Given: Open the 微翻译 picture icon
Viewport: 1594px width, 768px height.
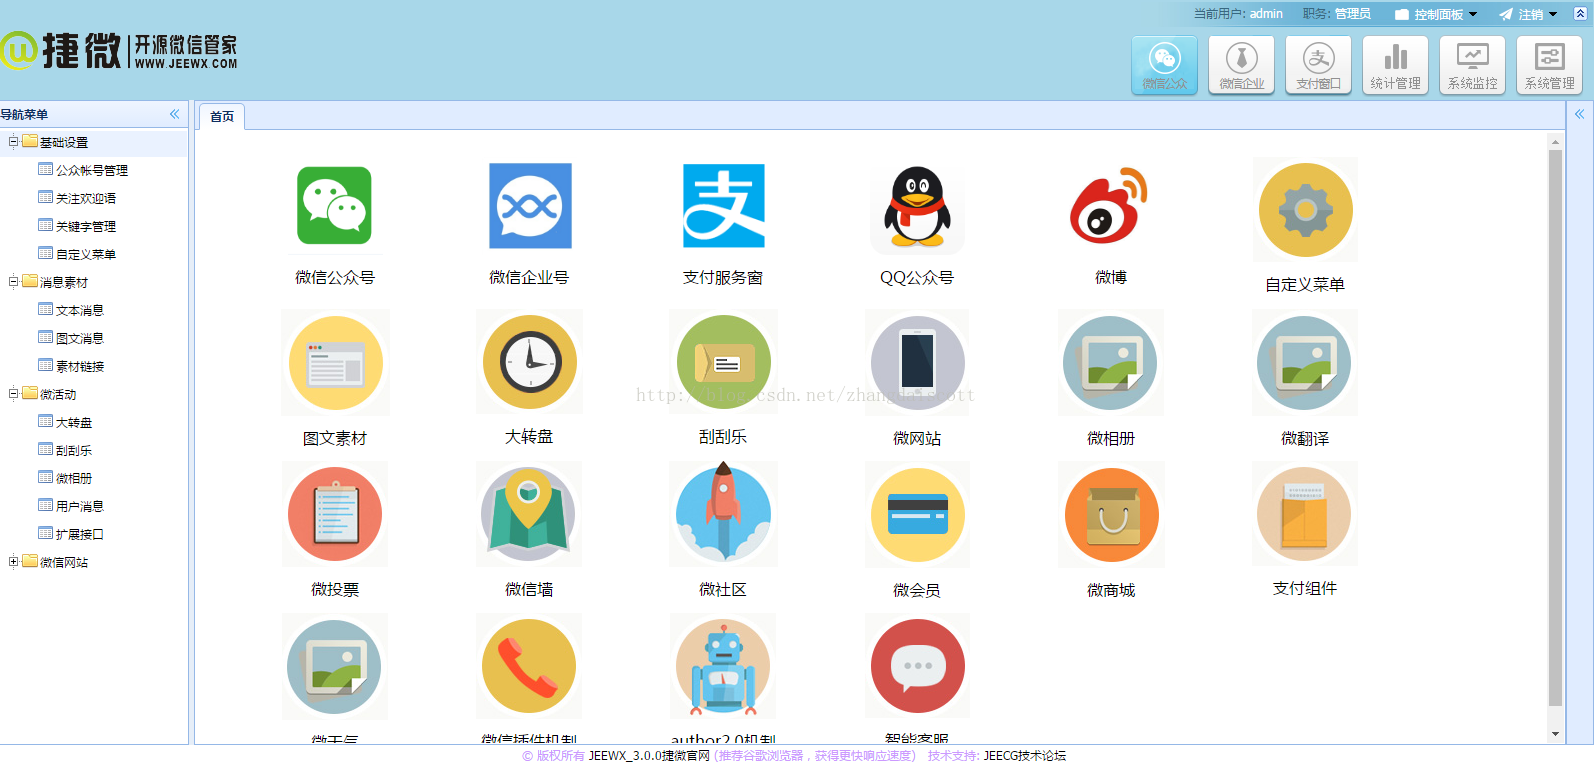Looking at the screenshot, I should point(1304,363).
